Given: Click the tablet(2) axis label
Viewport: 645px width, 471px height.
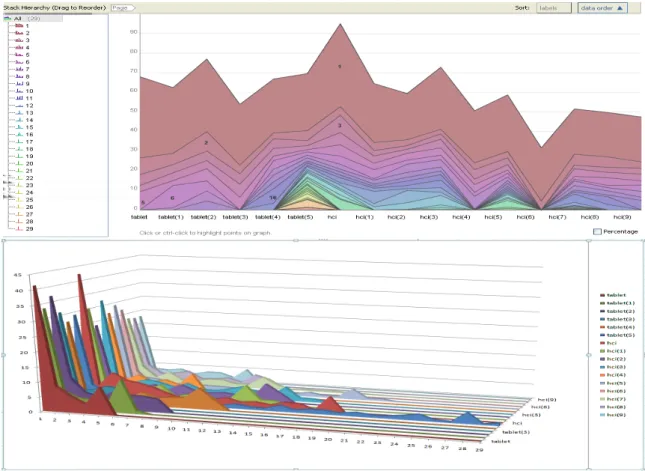Looking at the screenshot, I should point(203,217).
